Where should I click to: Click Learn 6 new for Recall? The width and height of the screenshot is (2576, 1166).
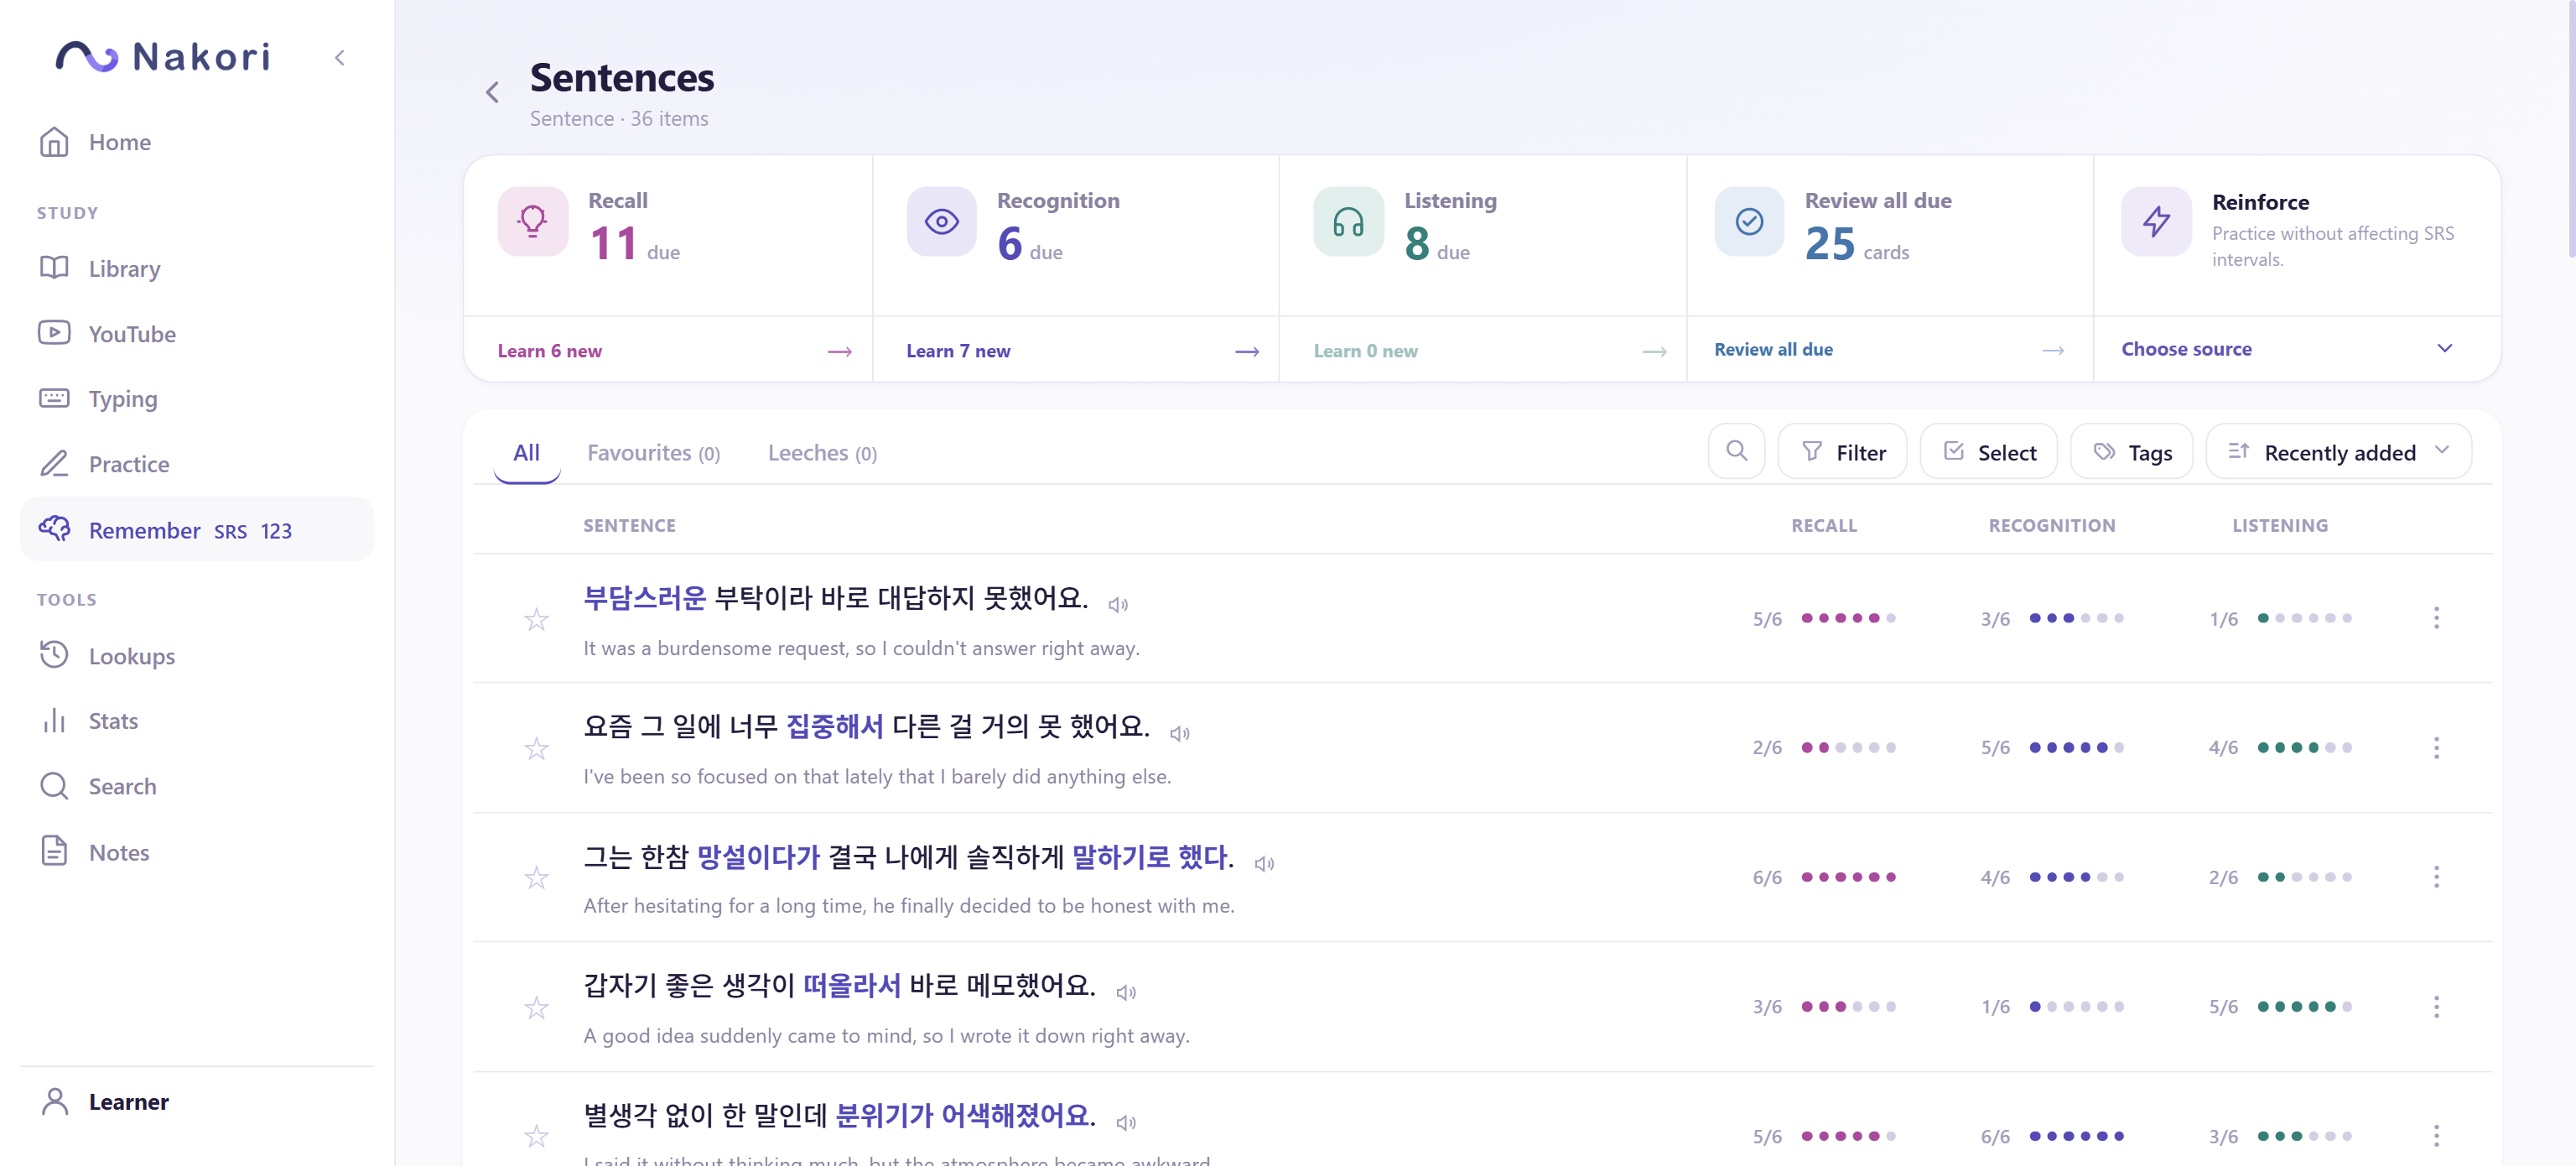[668, 350]
